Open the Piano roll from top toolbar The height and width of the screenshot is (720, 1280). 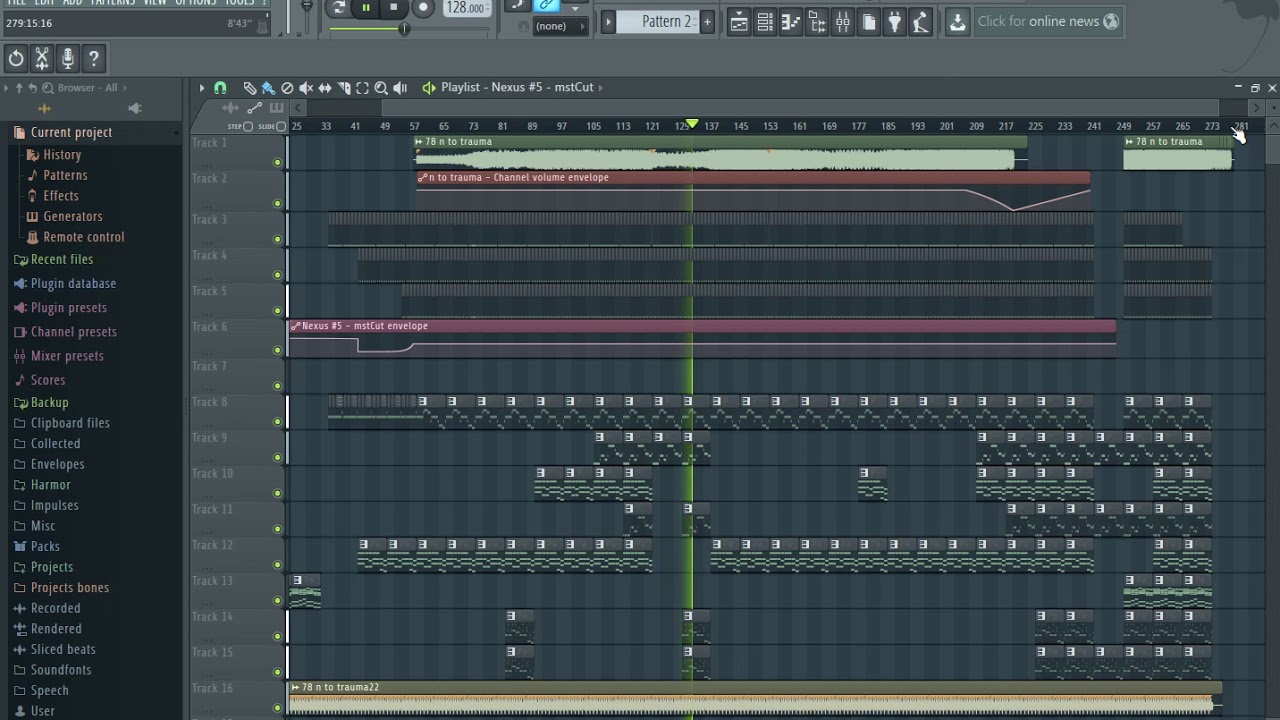coord(791,21)
